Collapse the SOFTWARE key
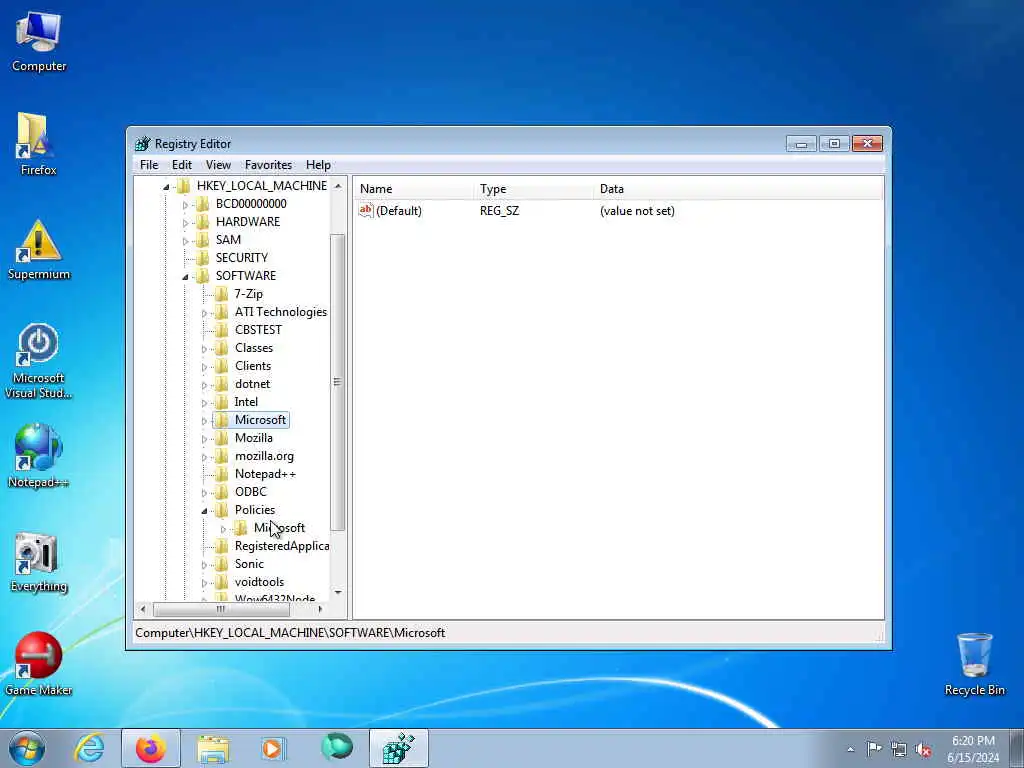Screen dimensions: 1024x768 185,277
